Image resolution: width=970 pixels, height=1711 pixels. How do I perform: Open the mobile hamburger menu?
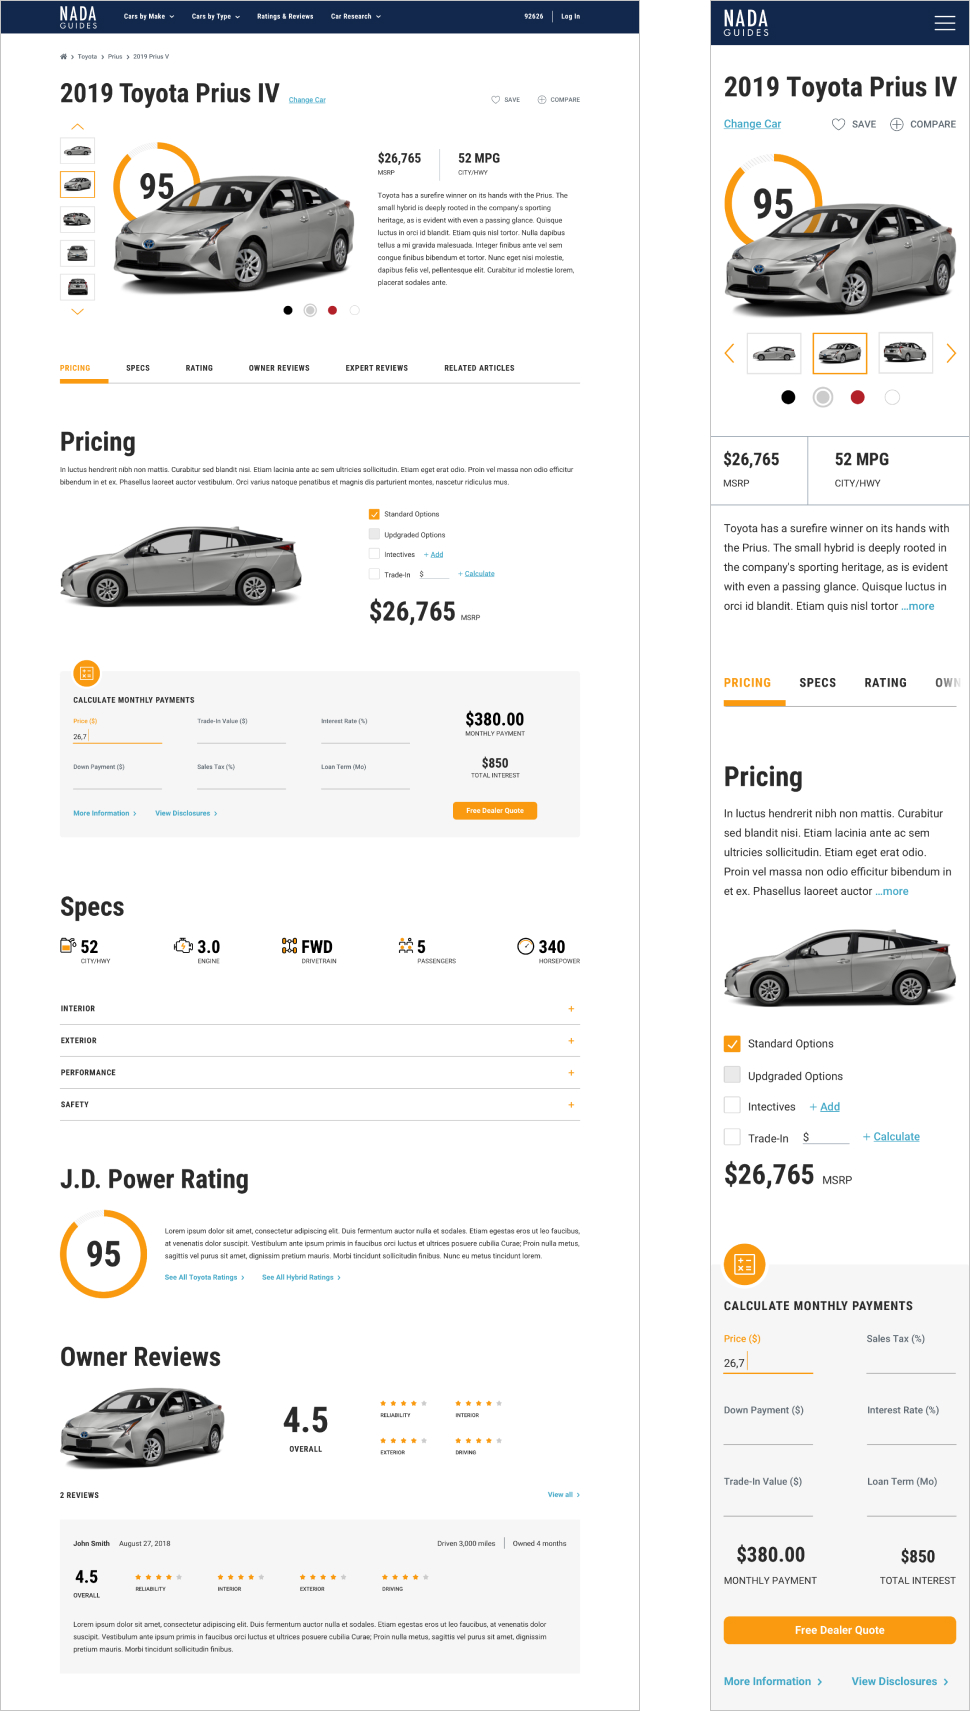click(944, 23)
